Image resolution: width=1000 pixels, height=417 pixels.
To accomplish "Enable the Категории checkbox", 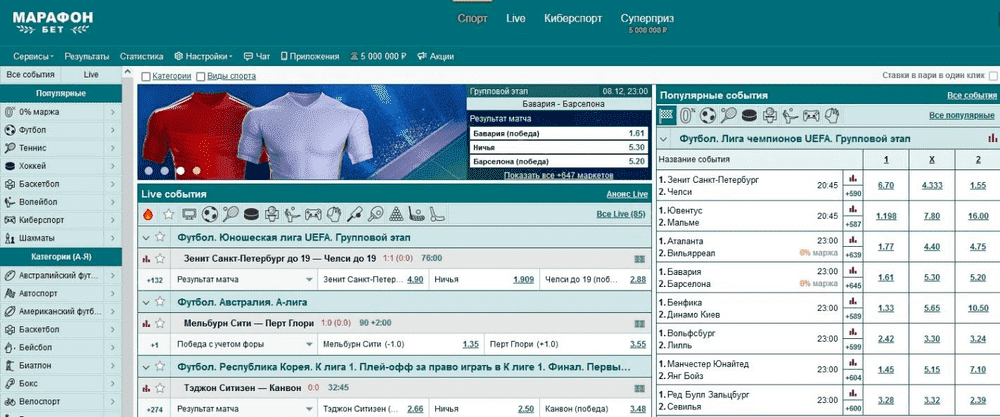I will (147, 77).
